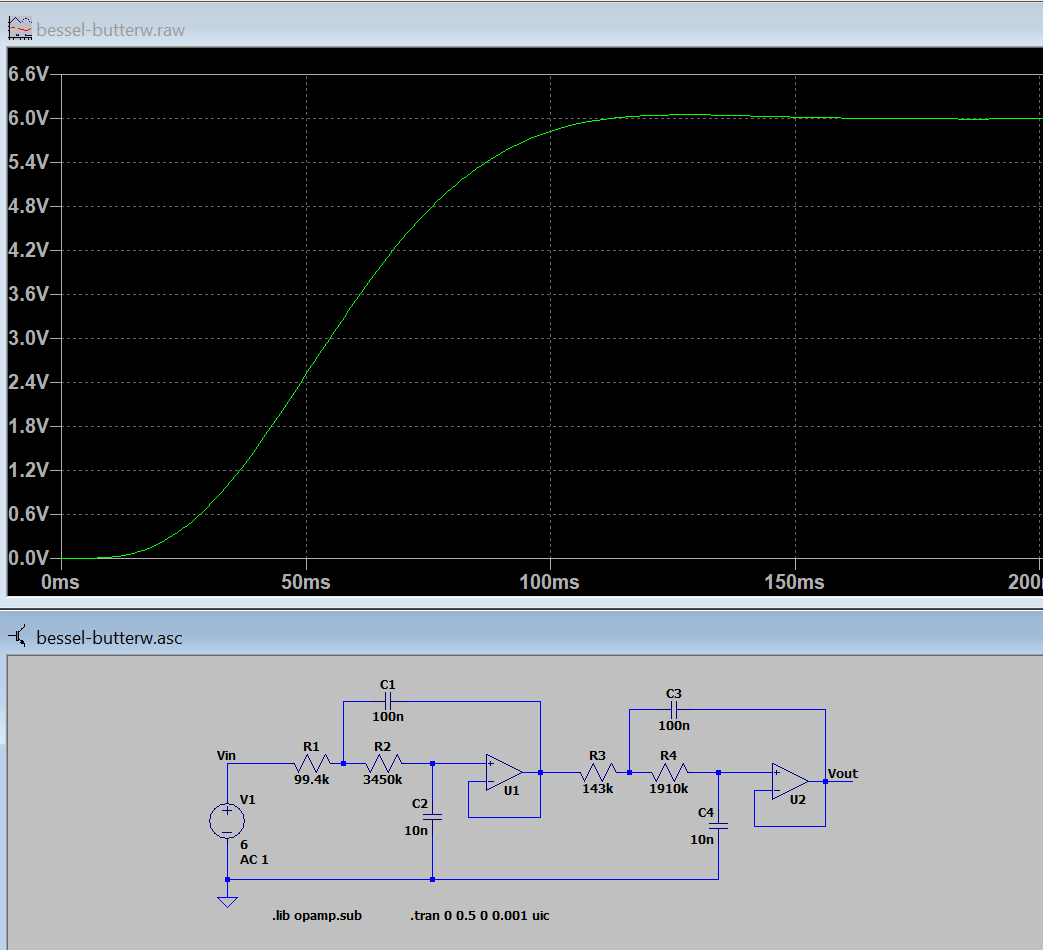This screenshot has height=950, width=1043.
Task: Click the 4.8V axis label
Action: pyautogui.click(x=28, y=206)
